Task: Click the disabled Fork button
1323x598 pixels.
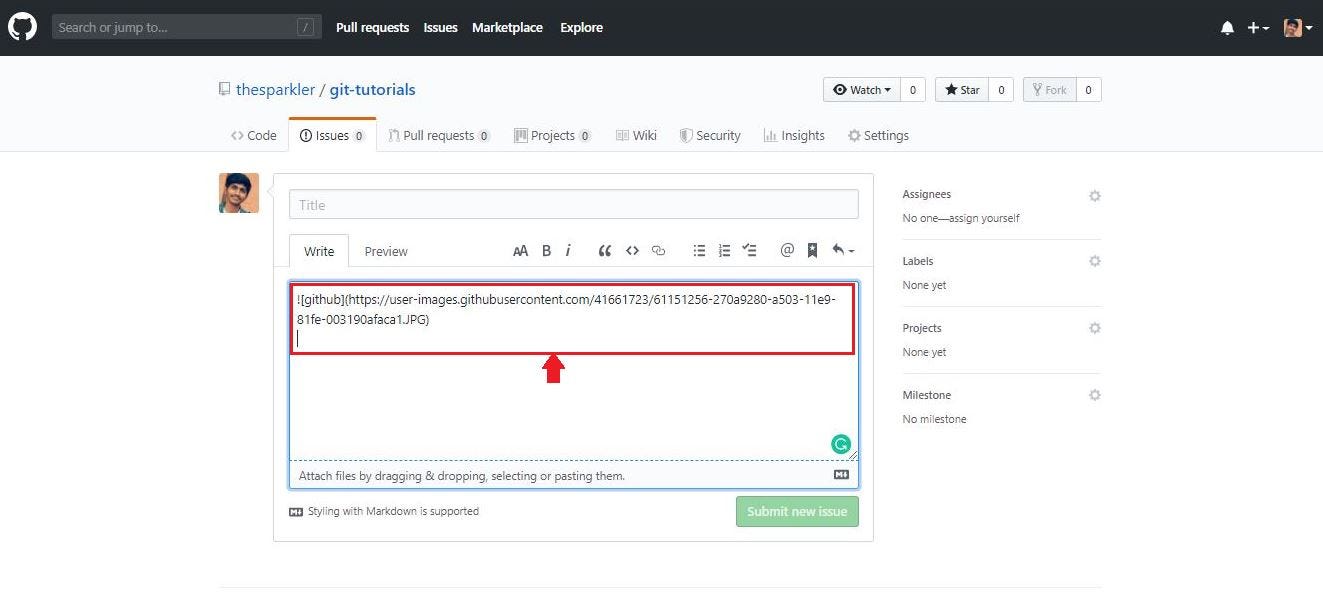Action: pos(1050,90)
